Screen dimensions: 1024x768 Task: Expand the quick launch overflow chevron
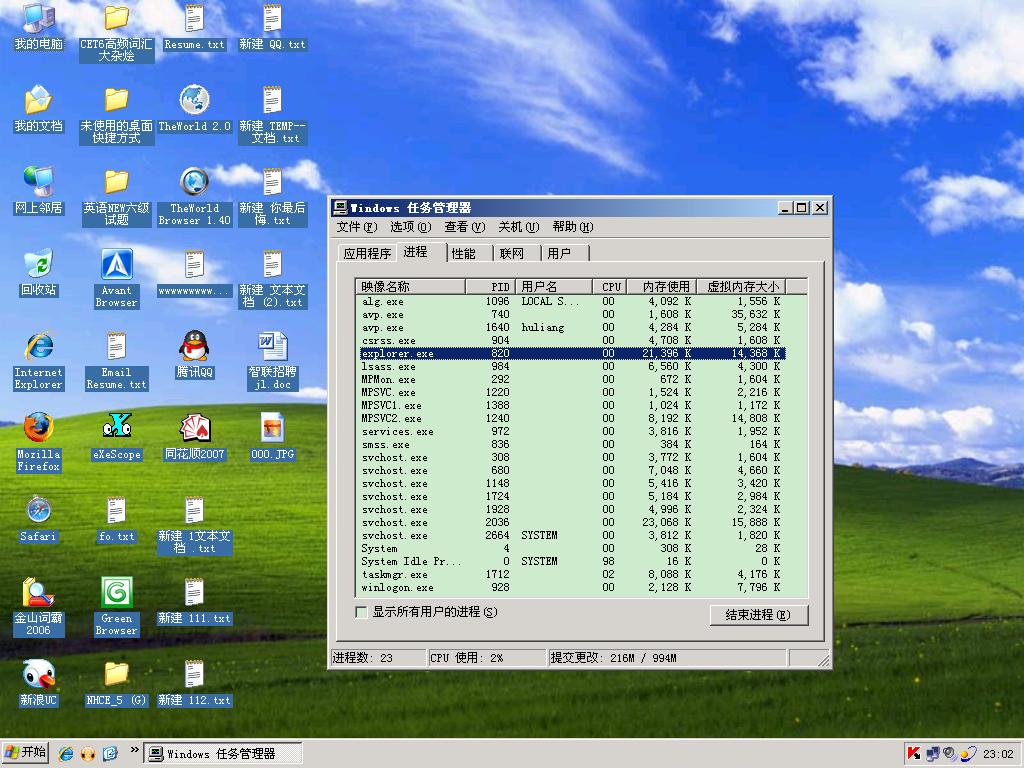pyautogui.click(x=135, y=750)
